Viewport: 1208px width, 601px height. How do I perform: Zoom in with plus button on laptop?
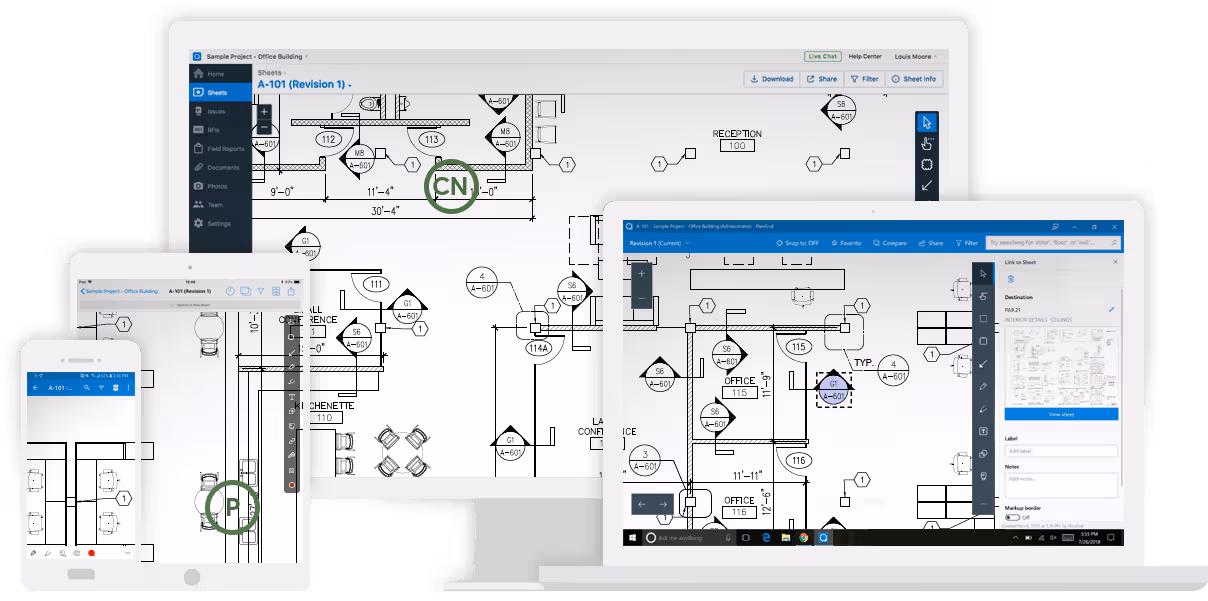(642, 273)
